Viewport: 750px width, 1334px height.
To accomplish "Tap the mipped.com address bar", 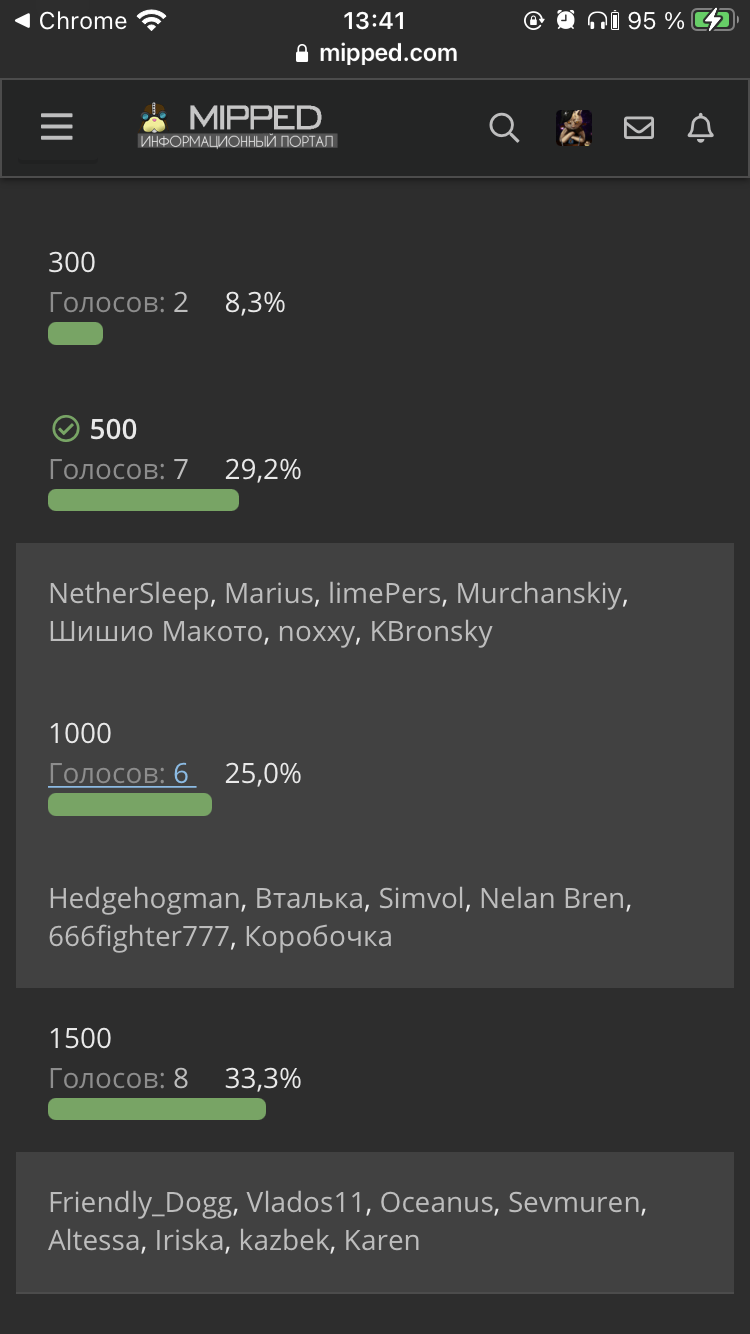I will point(376,54).
